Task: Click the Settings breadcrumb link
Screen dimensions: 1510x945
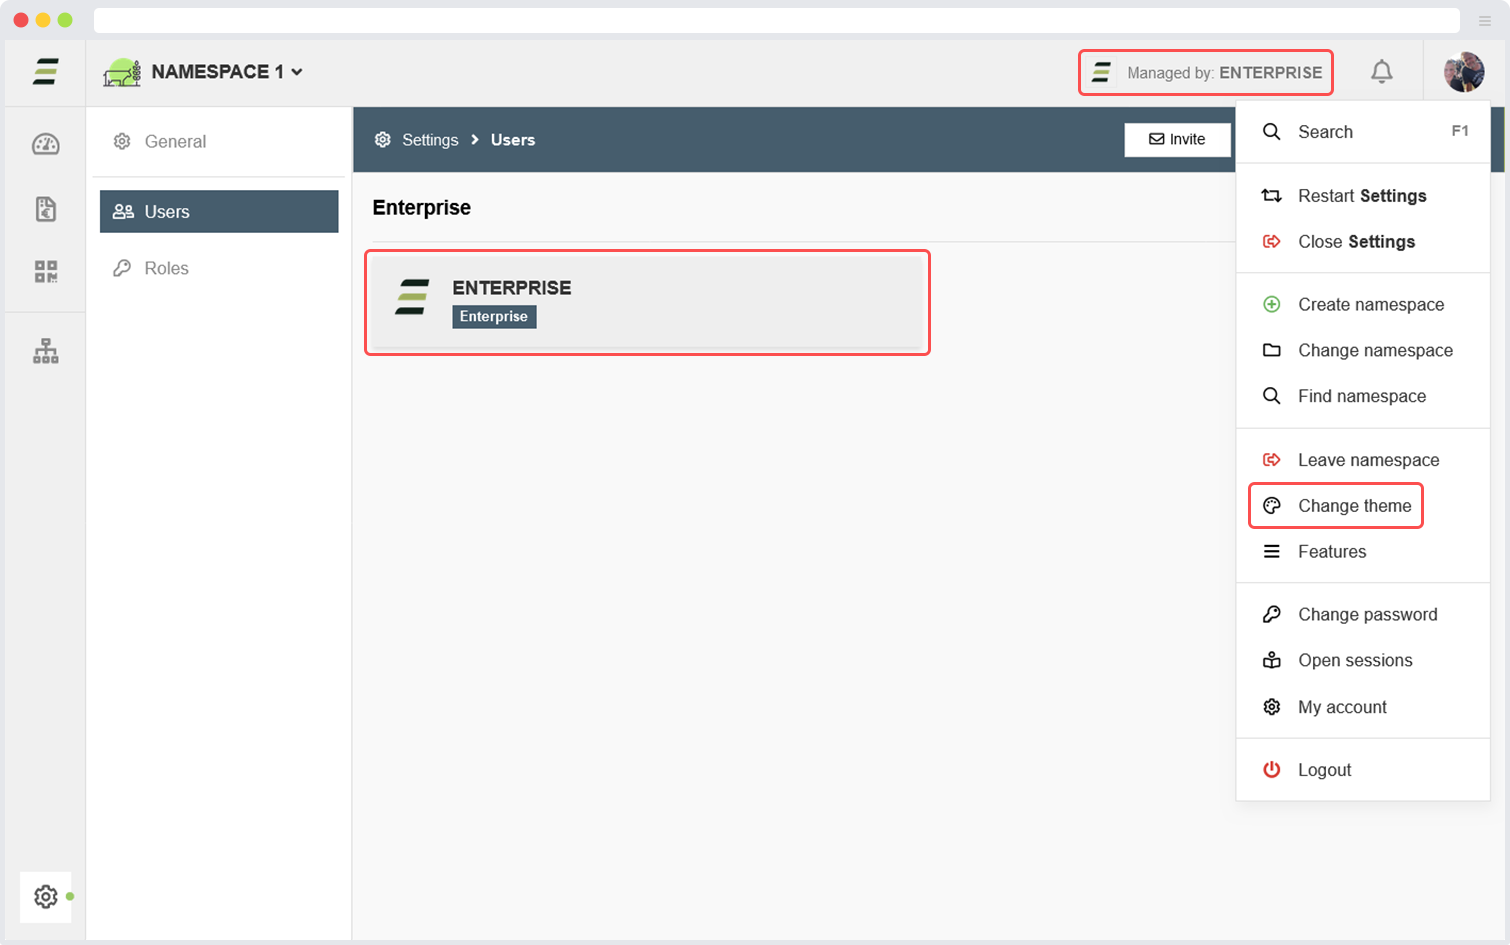Action: coord(429,140)
